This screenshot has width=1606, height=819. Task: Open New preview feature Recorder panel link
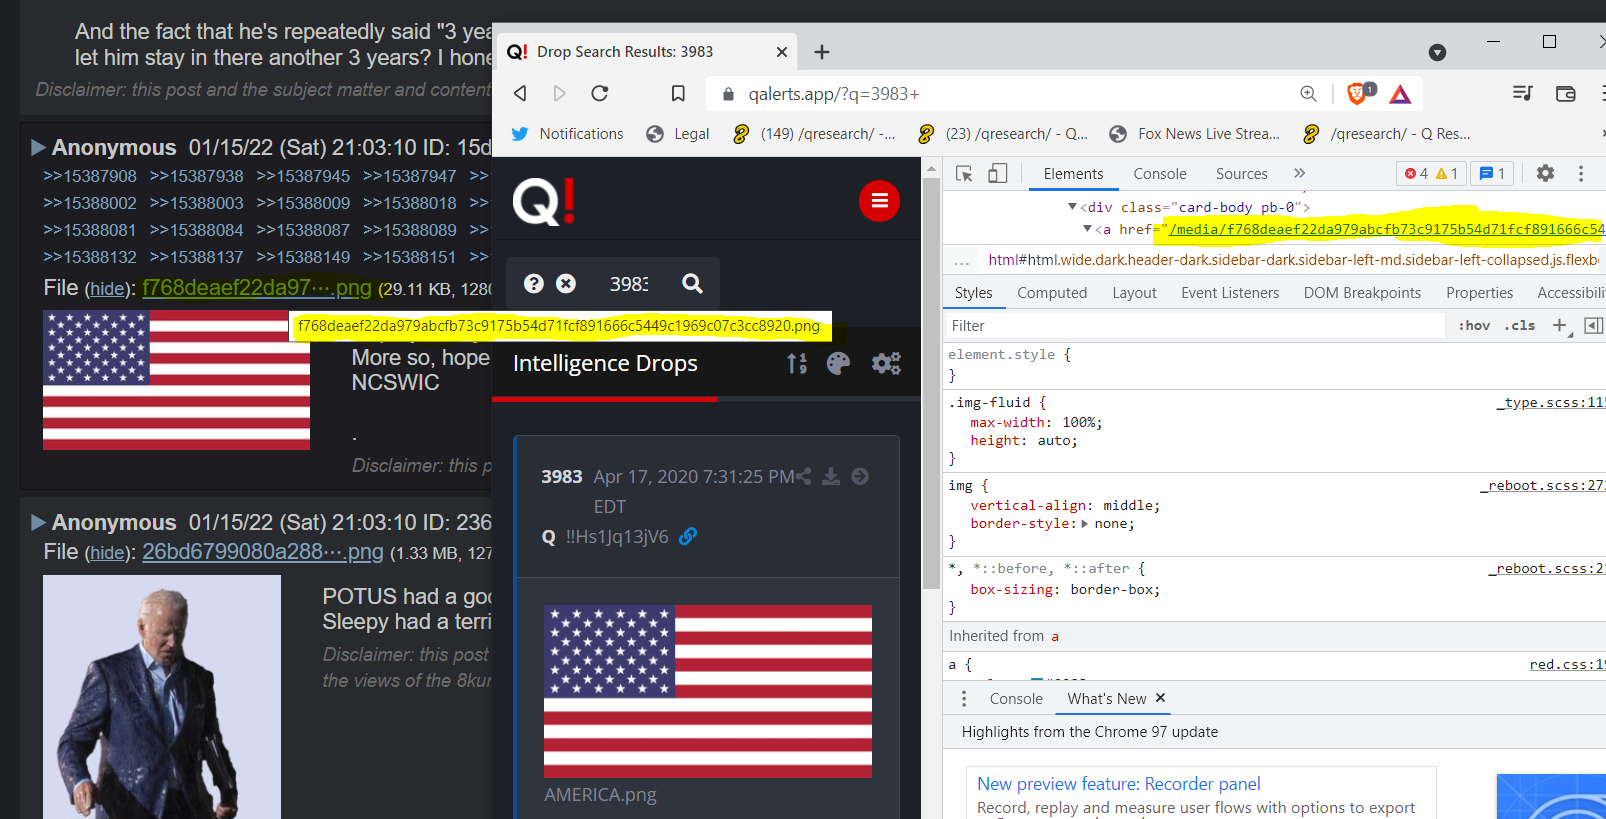click(1118, 784)
